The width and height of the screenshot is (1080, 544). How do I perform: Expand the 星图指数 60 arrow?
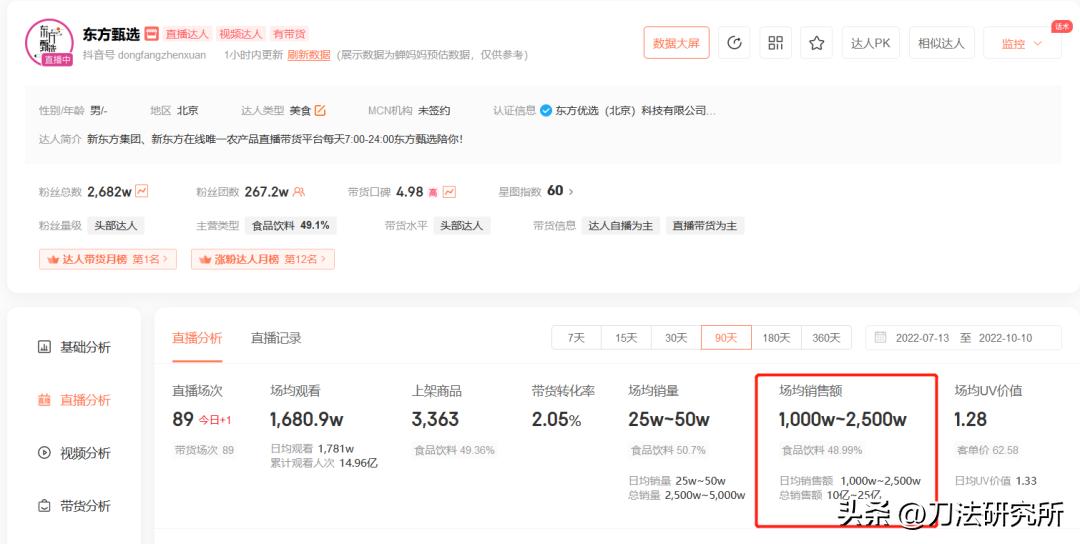coord(571,191)
